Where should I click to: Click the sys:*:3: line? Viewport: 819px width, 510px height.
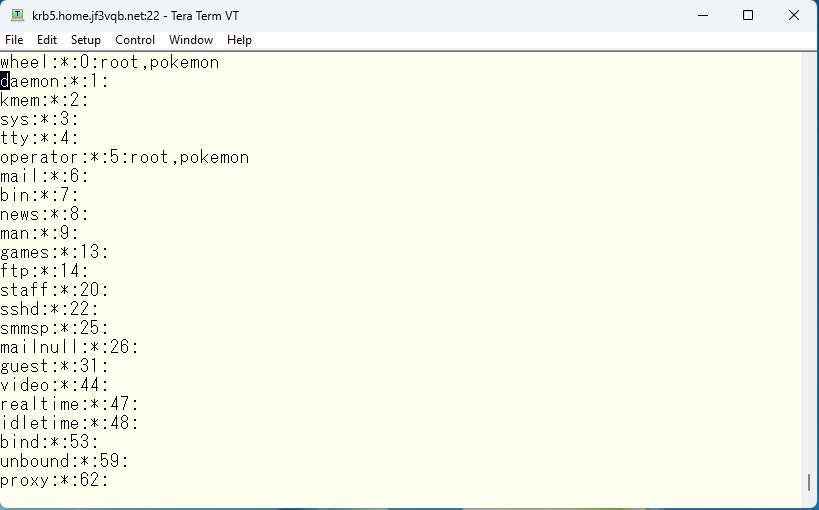pos(39,119)
